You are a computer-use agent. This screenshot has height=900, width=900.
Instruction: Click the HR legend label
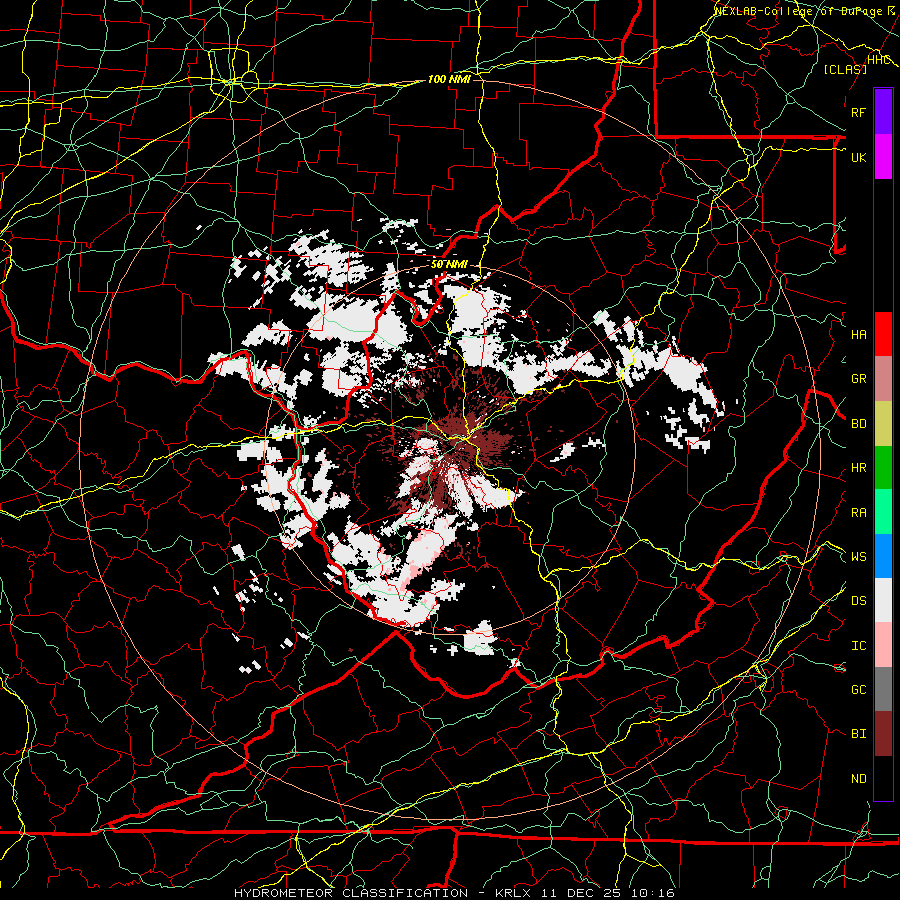click(x=859, y=468)
